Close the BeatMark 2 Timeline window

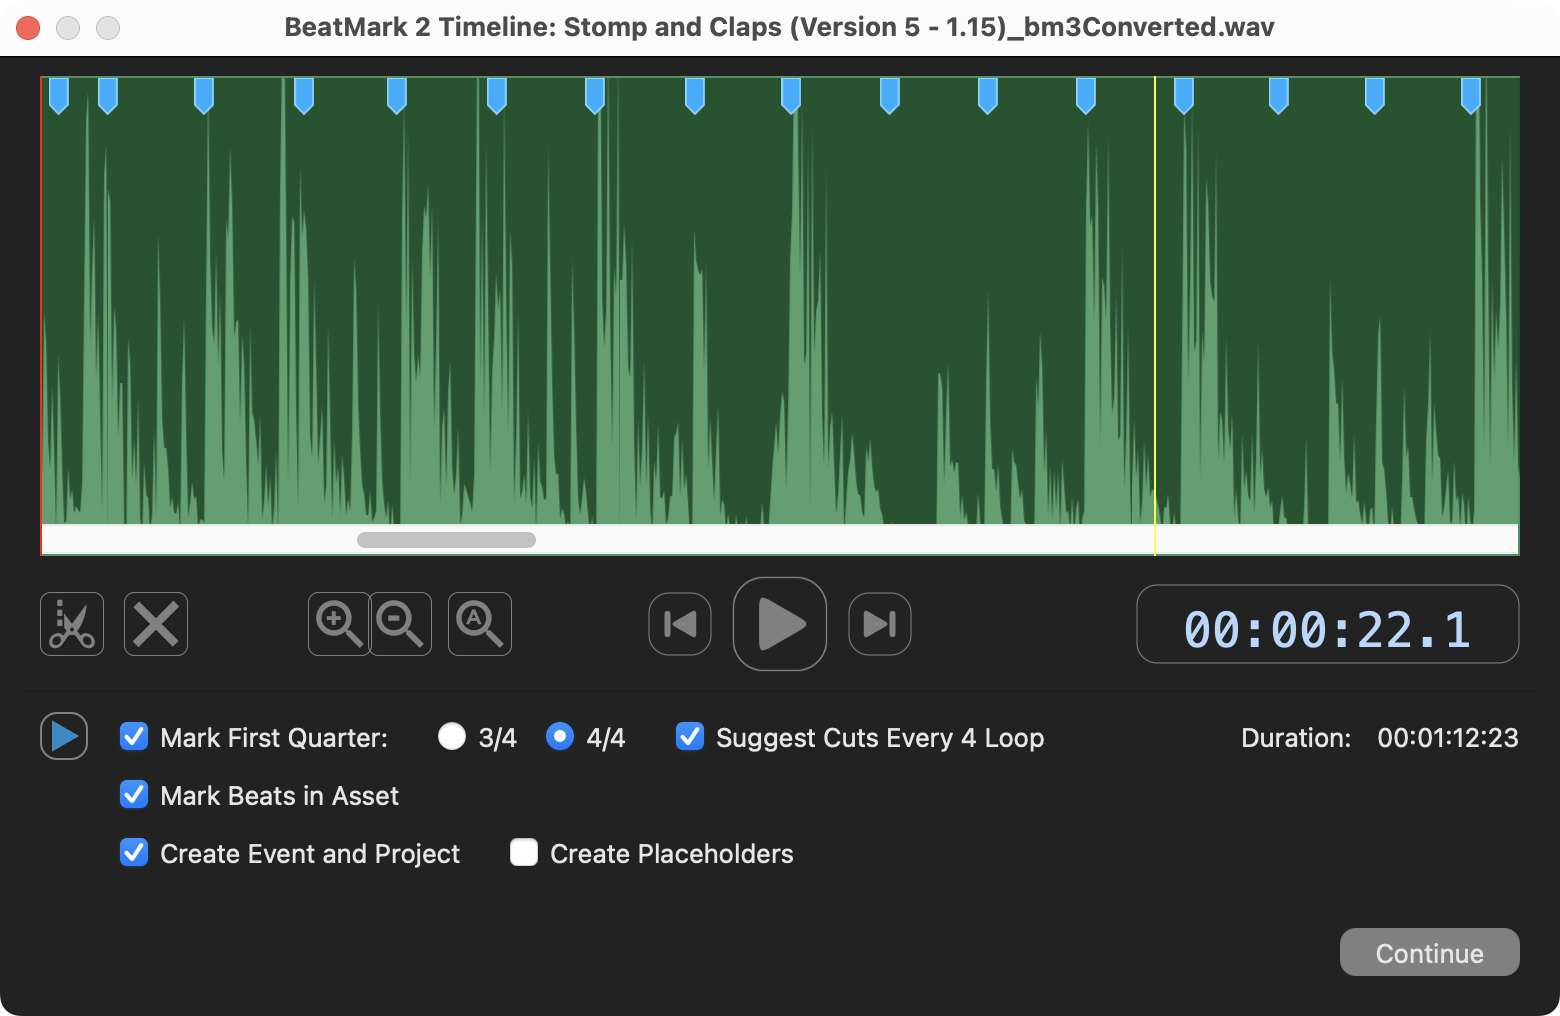(x=28, y=28)
